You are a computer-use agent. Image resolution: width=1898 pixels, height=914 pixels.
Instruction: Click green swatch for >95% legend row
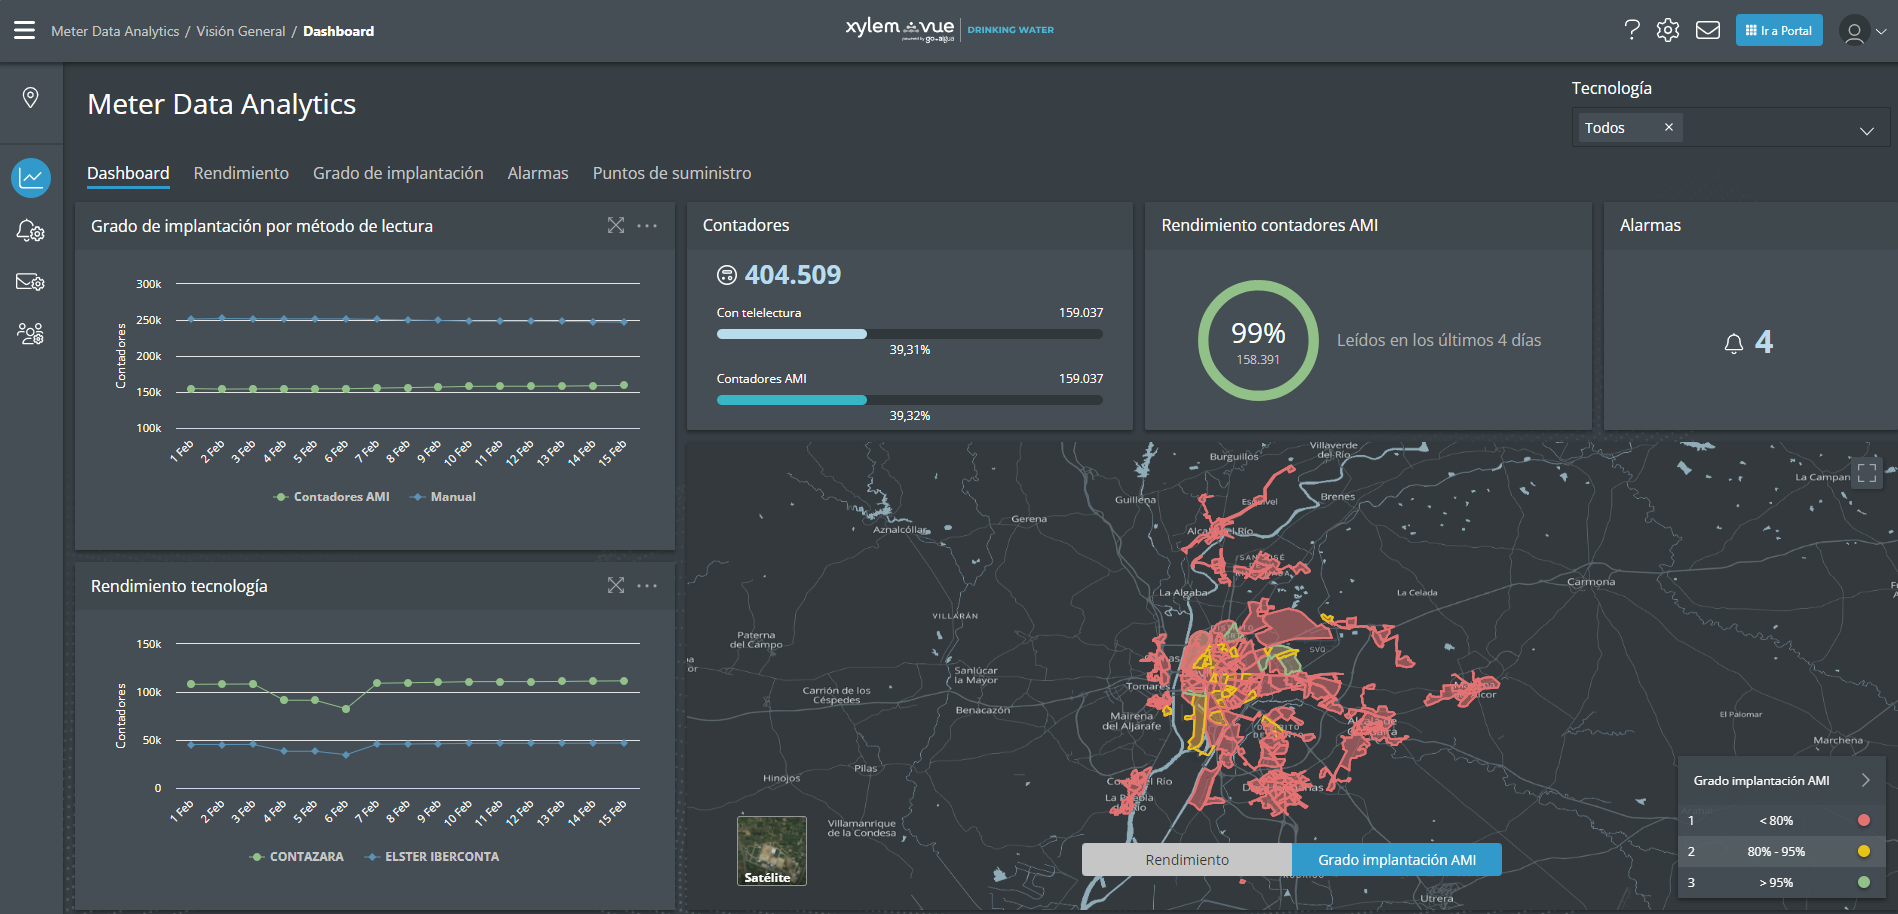[1864, 882]
